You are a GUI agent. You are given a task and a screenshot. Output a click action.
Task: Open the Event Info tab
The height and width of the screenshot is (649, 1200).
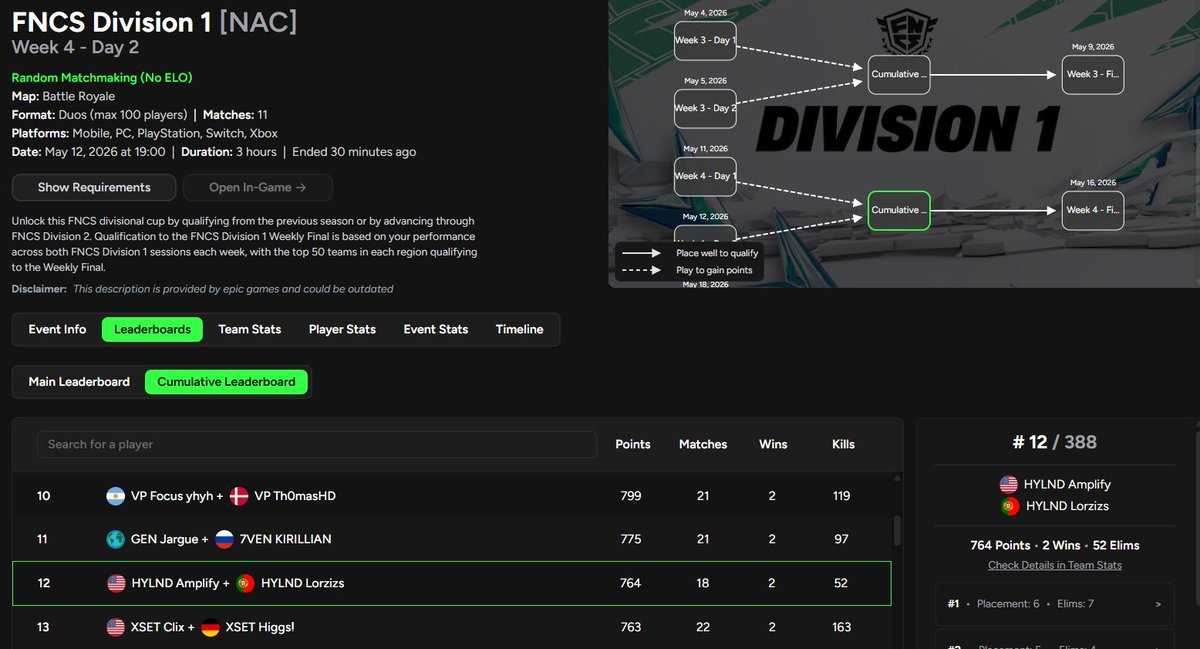[57, 329]
